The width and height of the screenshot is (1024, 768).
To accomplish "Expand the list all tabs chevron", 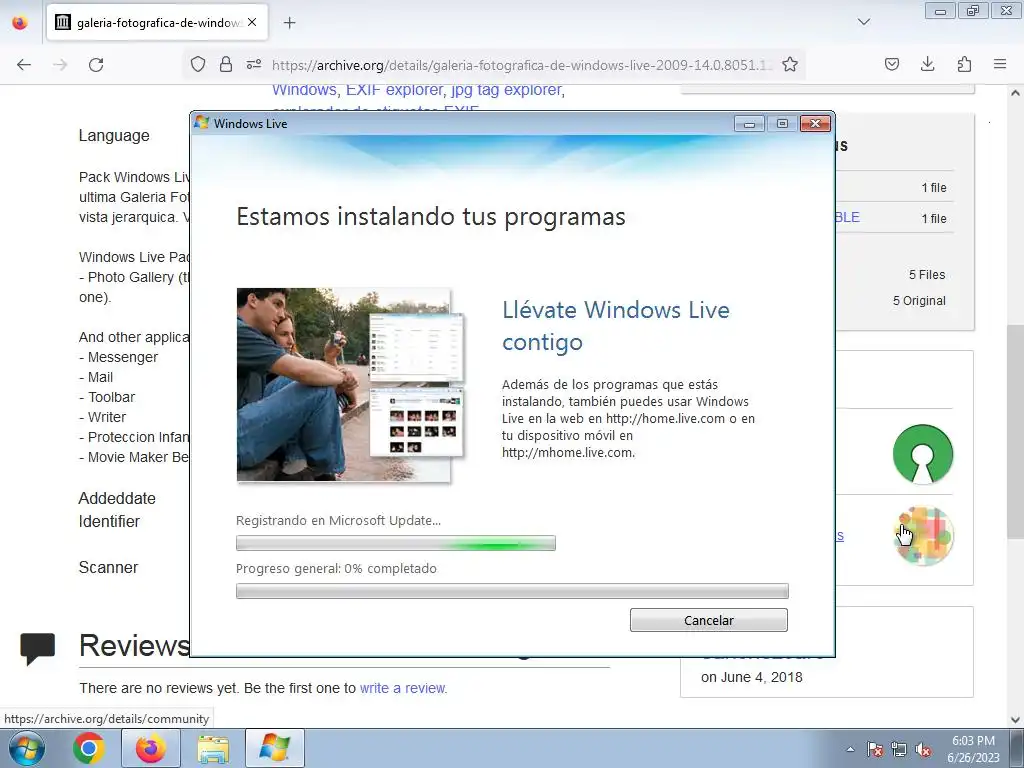I will (x=863, y=22).
